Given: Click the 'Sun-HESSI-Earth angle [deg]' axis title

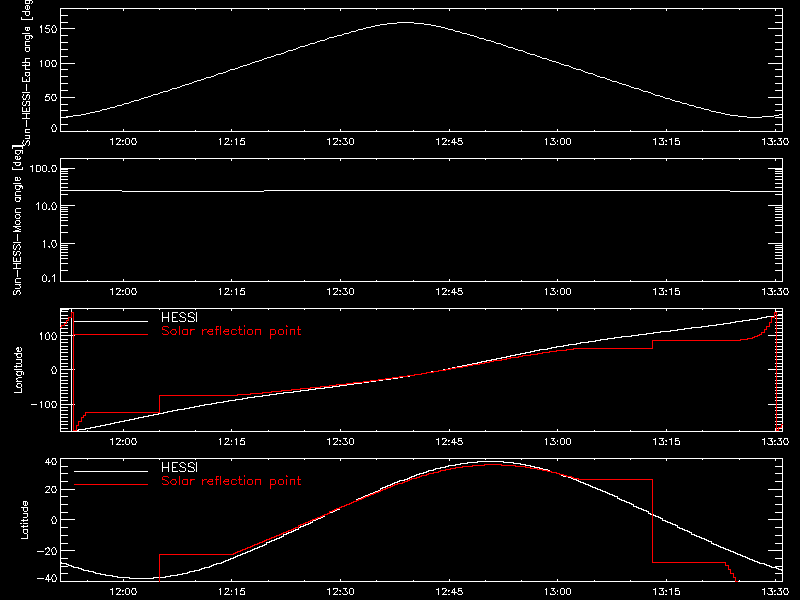Looking at the screenshot, I should 27,72.
